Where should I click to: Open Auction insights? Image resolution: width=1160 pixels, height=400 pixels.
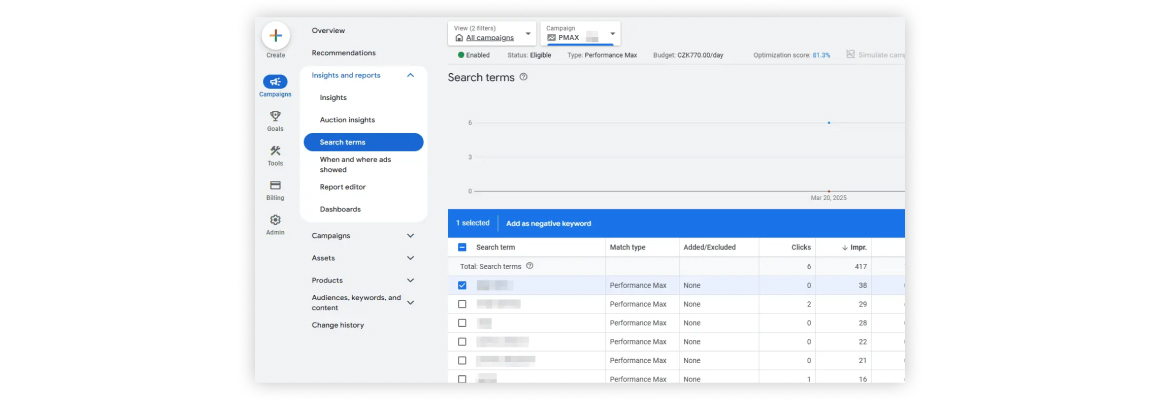point(347,120)
